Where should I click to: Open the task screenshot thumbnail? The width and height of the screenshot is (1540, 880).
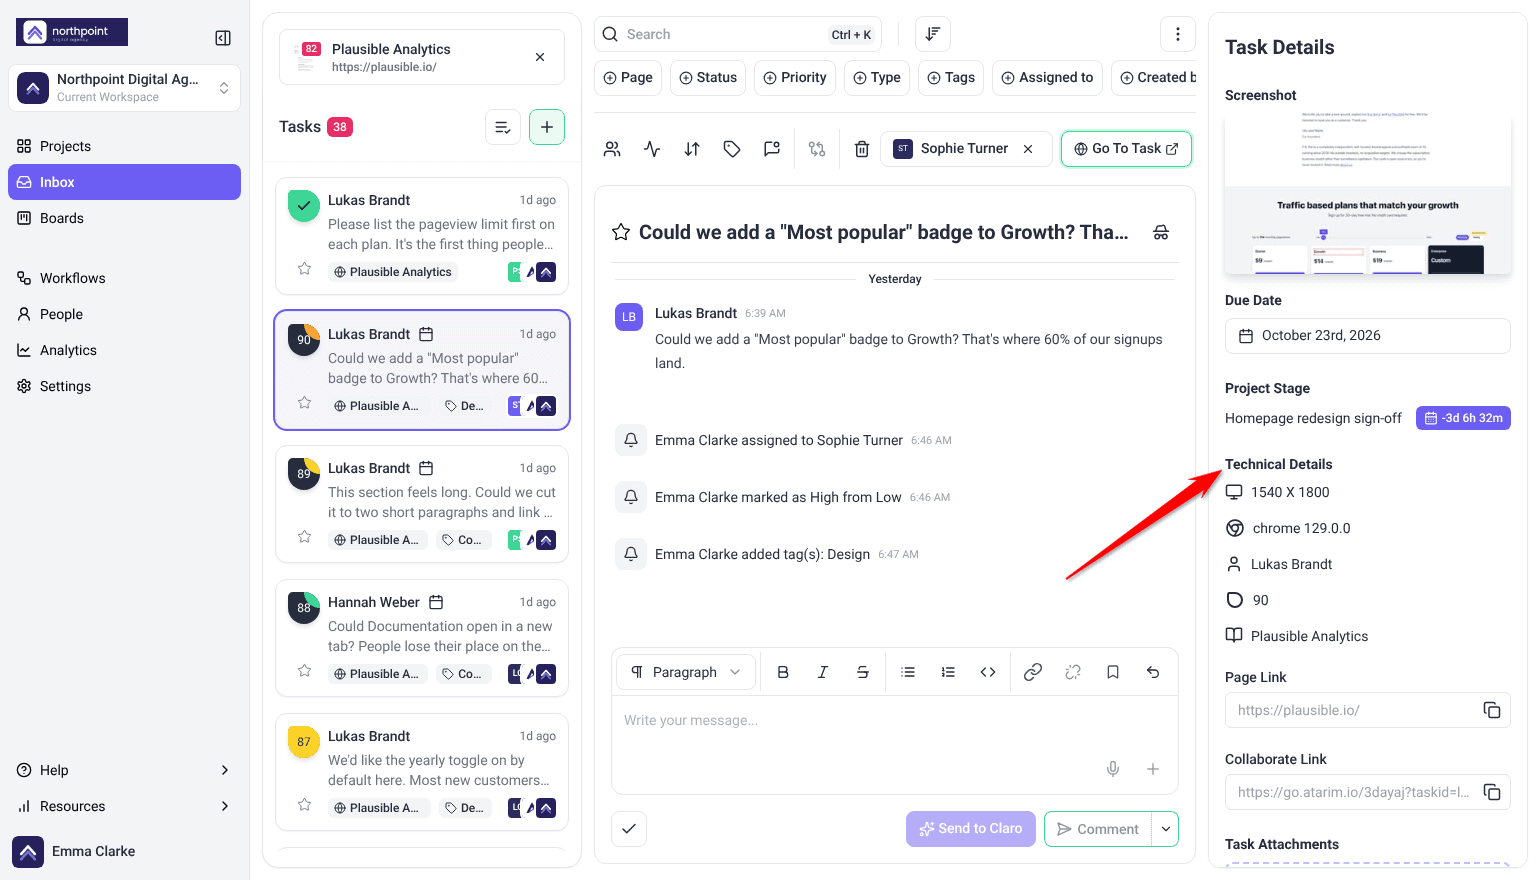pyautogui.click(x=1368, y=194)
